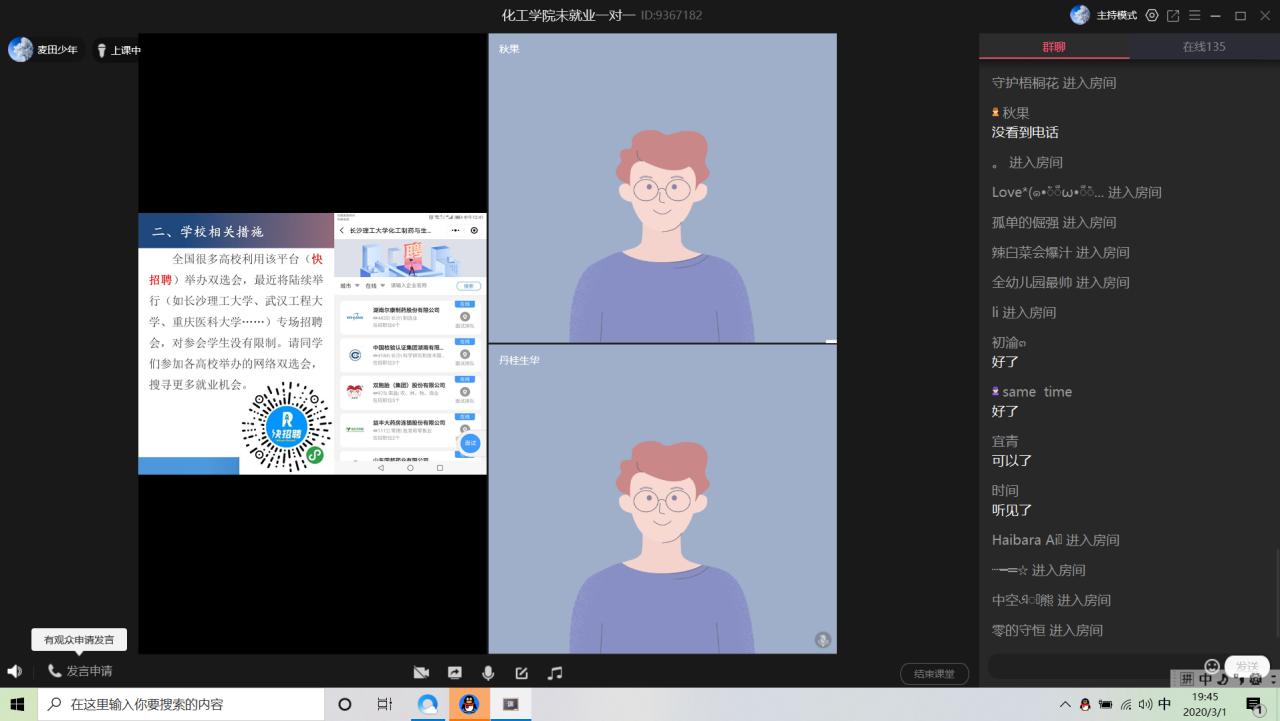Open the emoji picker in chat
Image resolution: width=1280 pixels, height=721 pixels.
coord(1212,666)
